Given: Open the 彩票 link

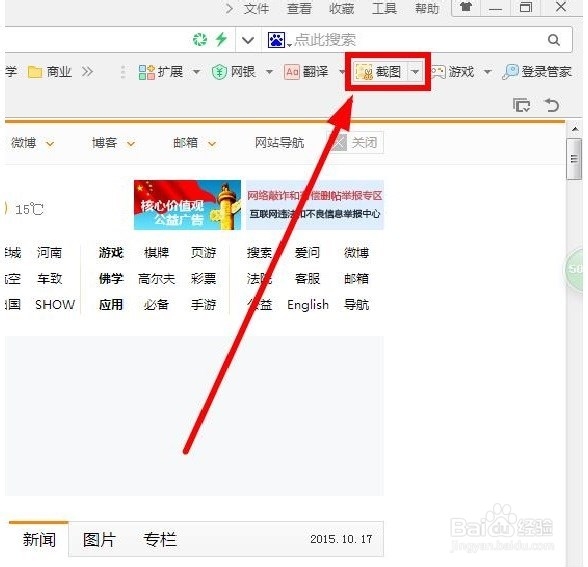Looking at the screenshot, I should [x=203, y=279].
